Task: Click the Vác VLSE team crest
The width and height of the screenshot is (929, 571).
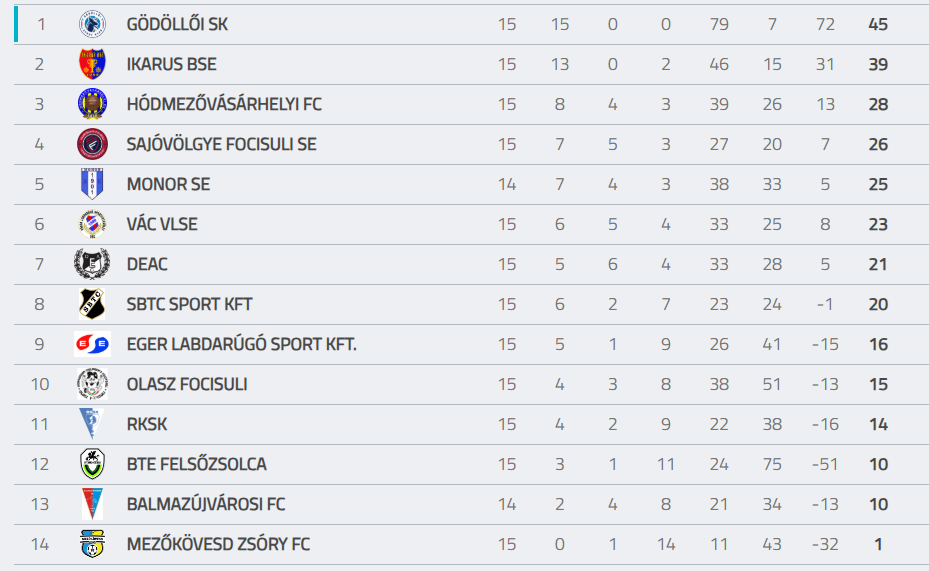Action: click(x=92, y=224)
